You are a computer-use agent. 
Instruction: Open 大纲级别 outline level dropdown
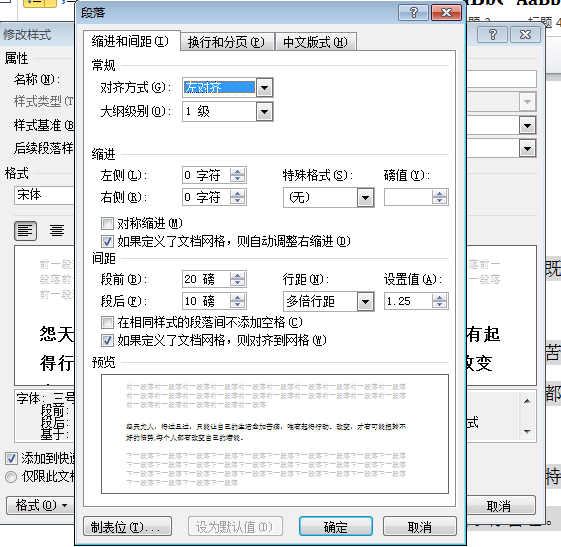[264, 112]
